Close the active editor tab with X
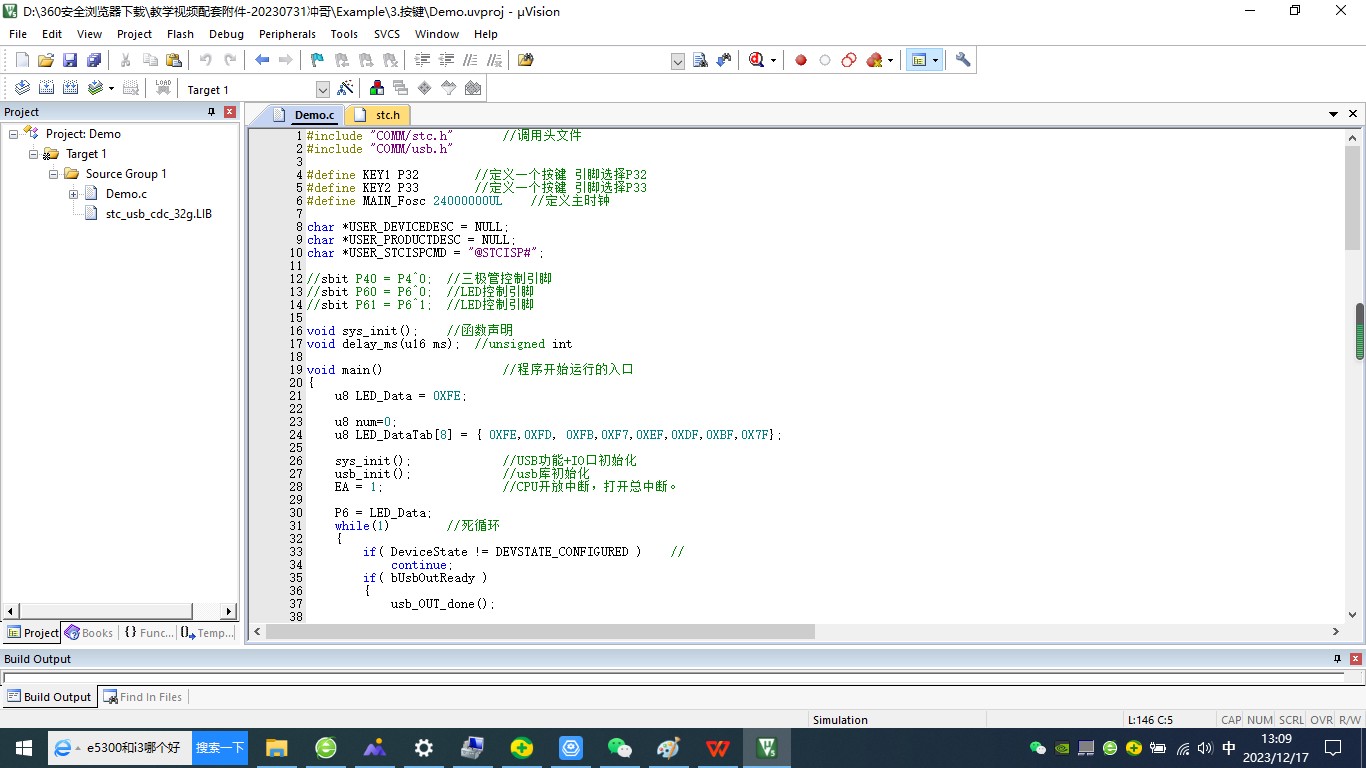The height and width of the screenshot is (768, 1366). click(x=1354, y=114)
